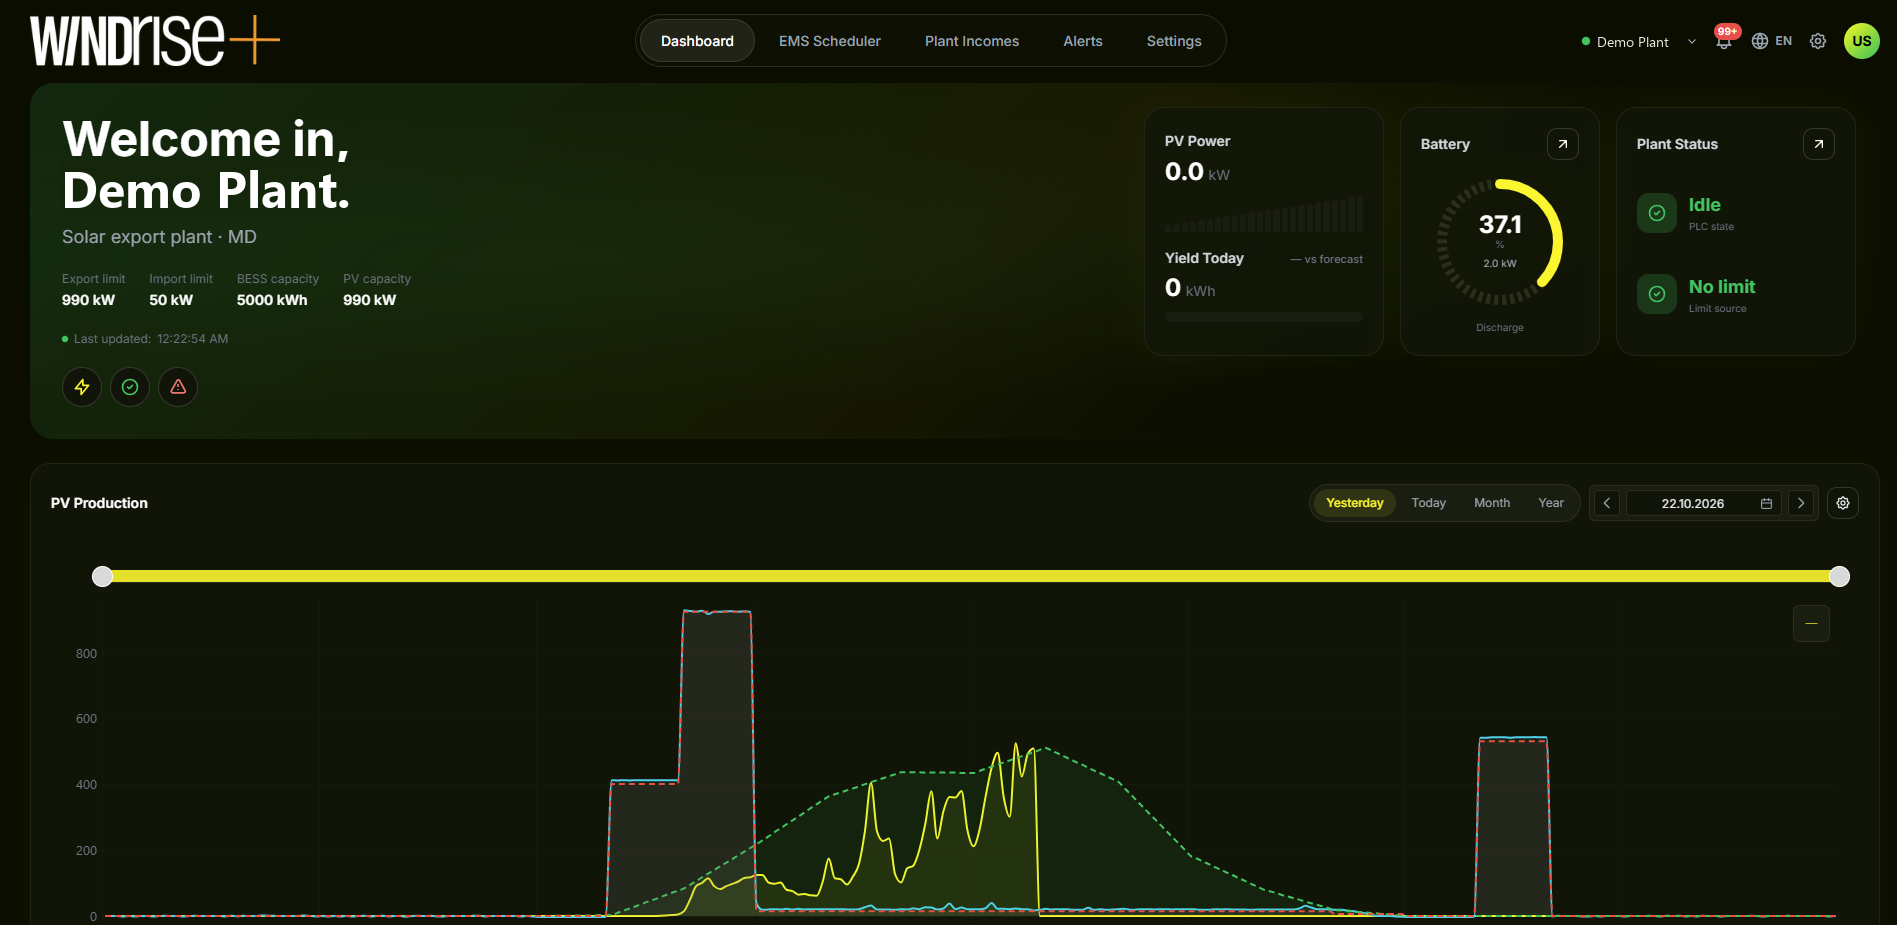Click the red warning triangle icon
This screenshot has height=925, width=1897.
178,387
